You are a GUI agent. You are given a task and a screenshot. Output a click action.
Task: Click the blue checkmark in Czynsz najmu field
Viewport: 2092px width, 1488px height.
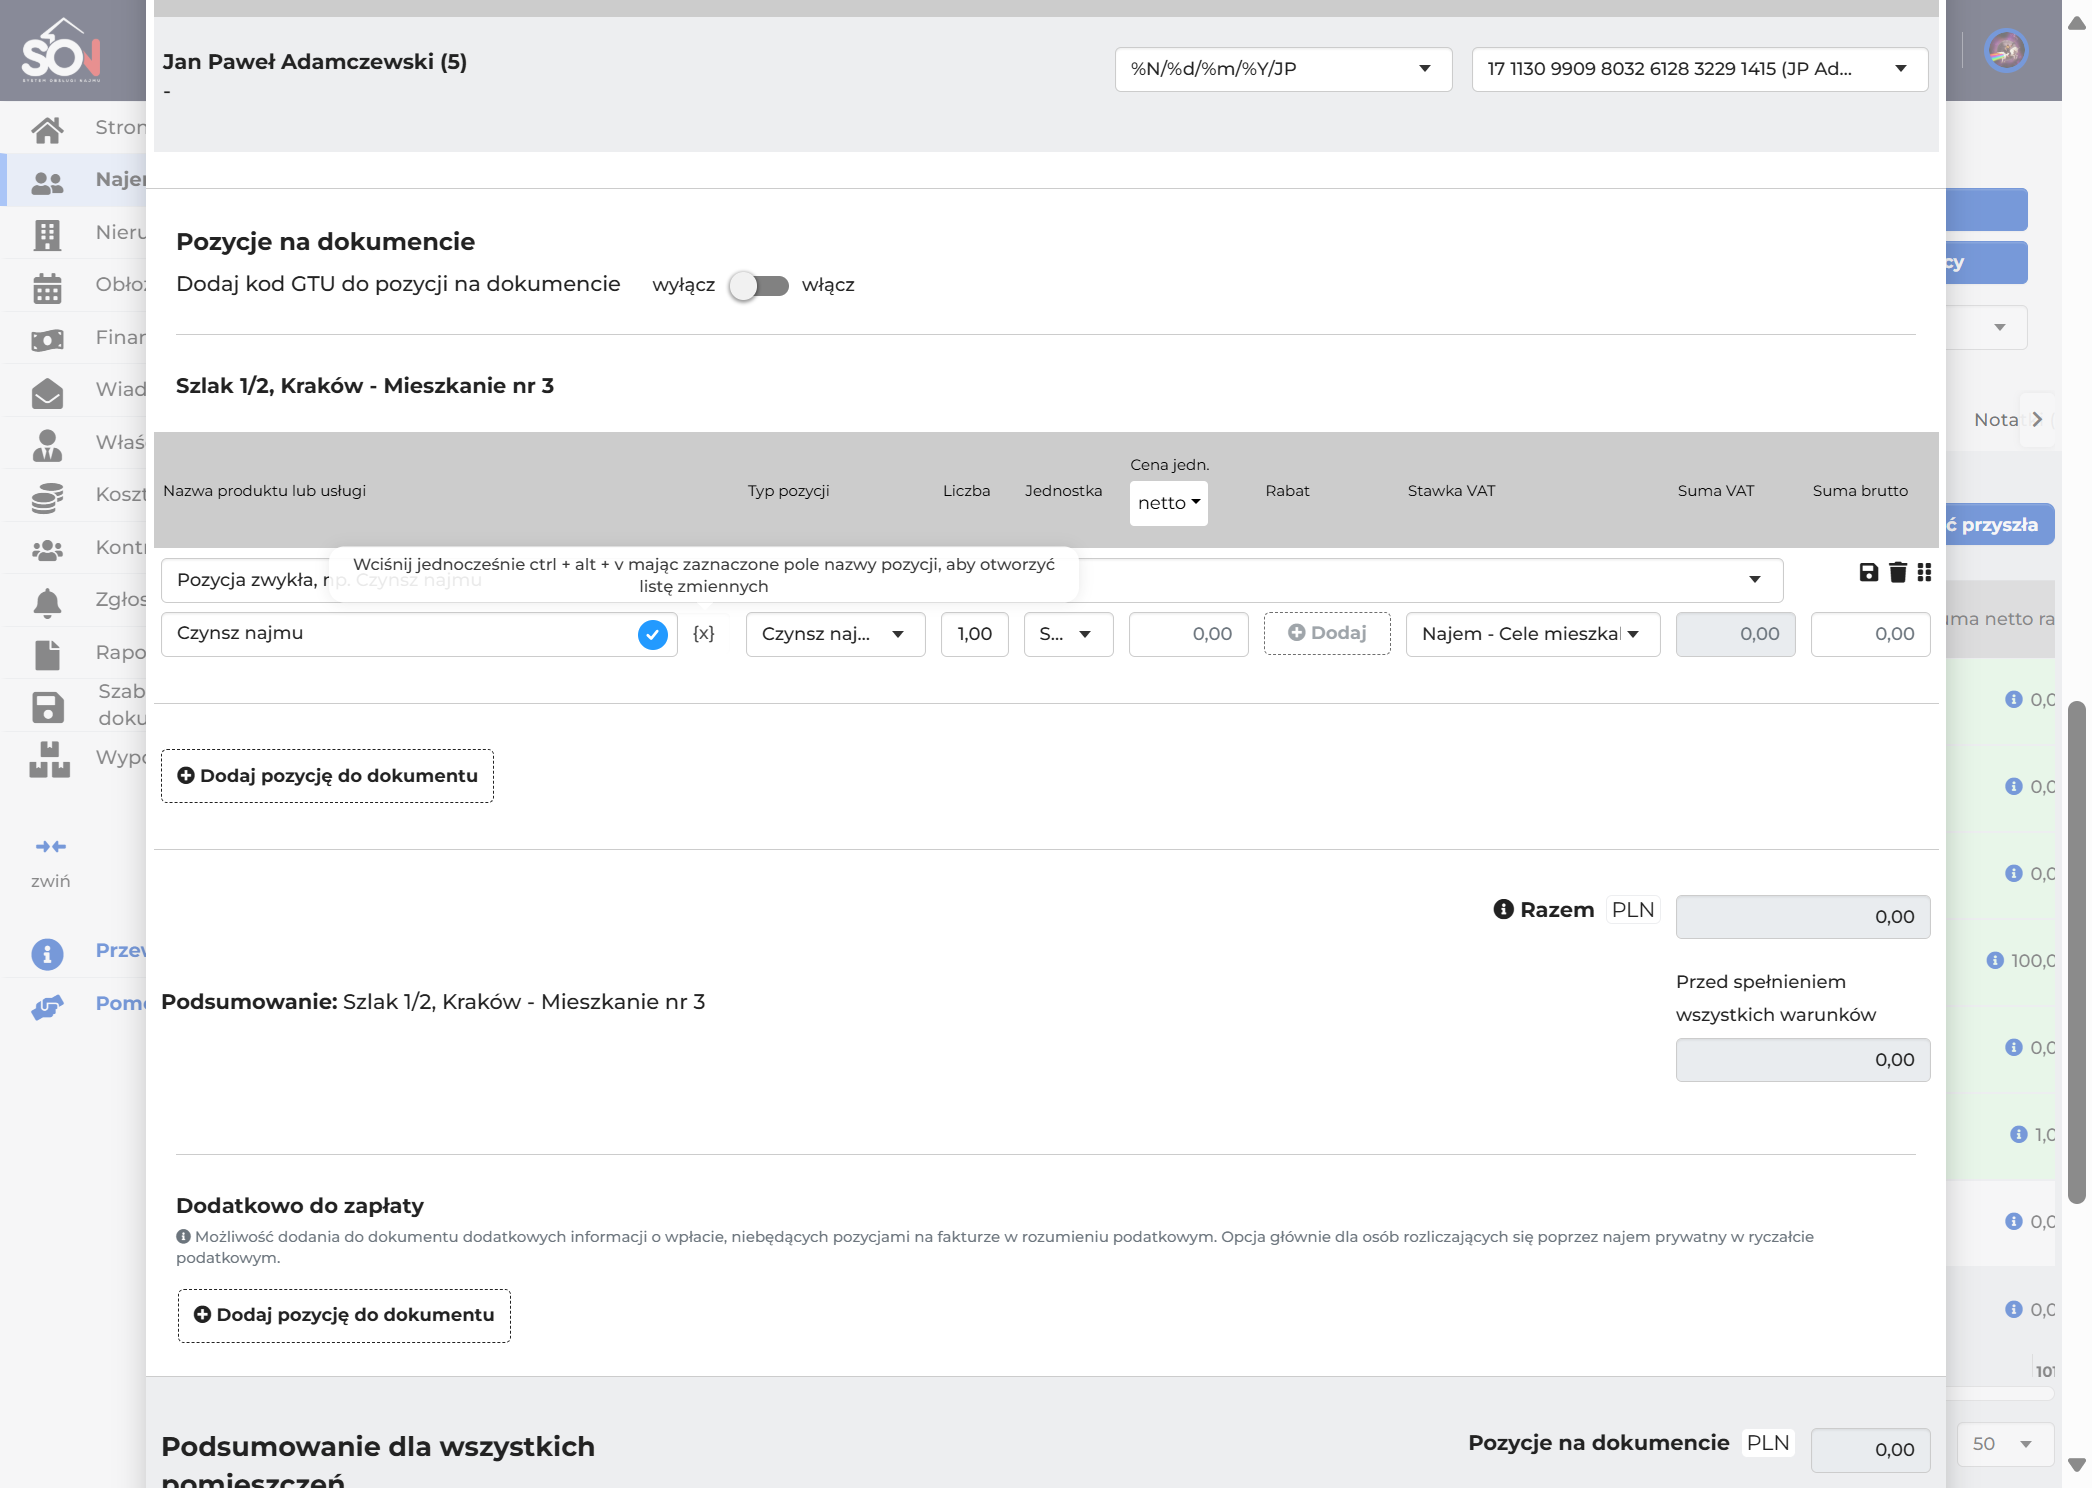coord(652,634)
